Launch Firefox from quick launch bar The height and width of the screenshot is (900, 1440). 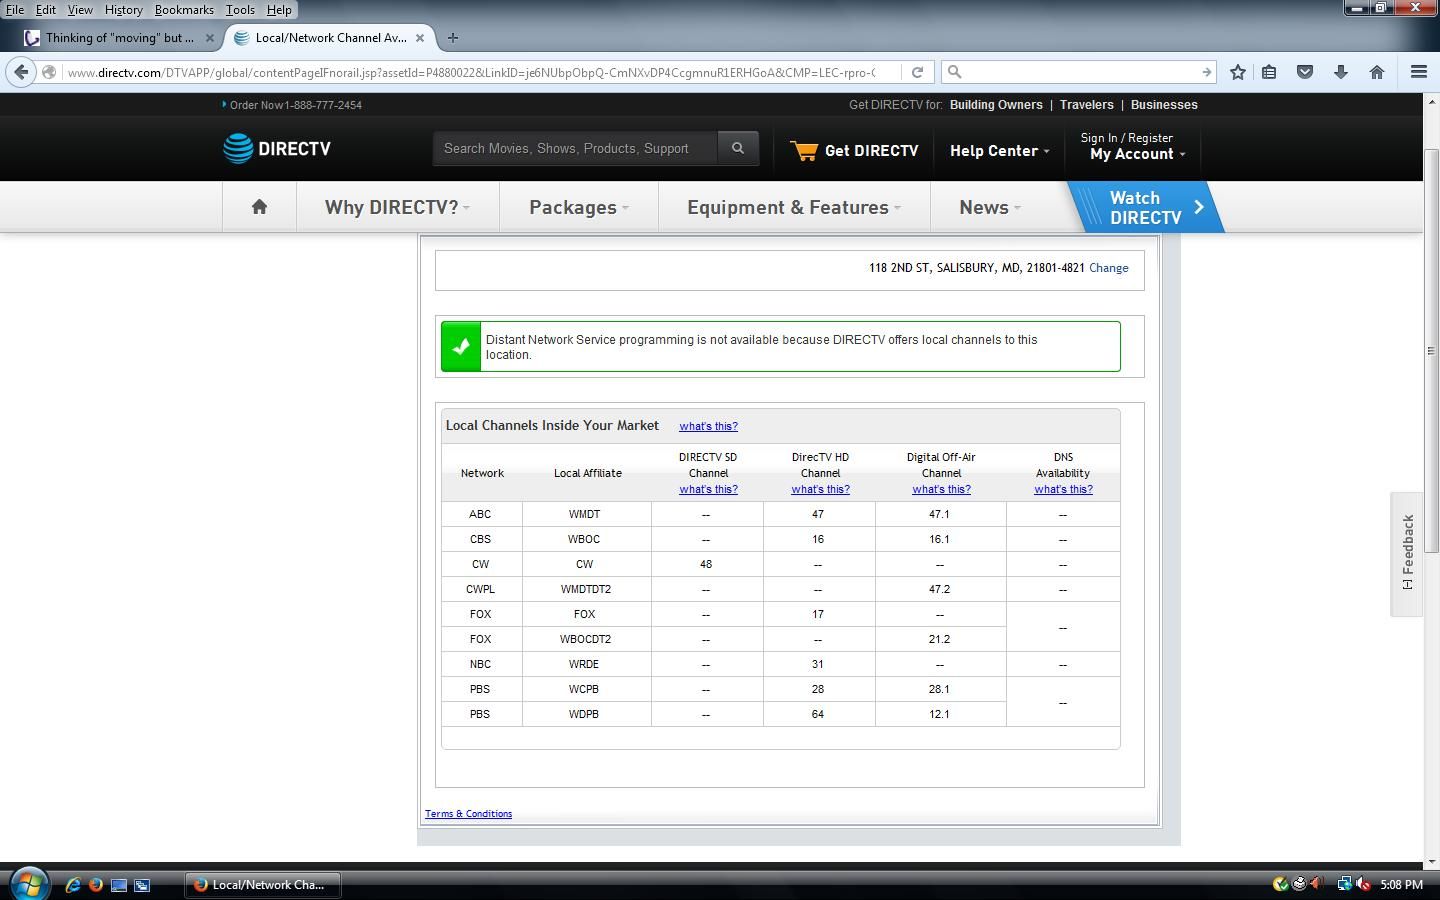pyautogui.click(x=96, y=884)
